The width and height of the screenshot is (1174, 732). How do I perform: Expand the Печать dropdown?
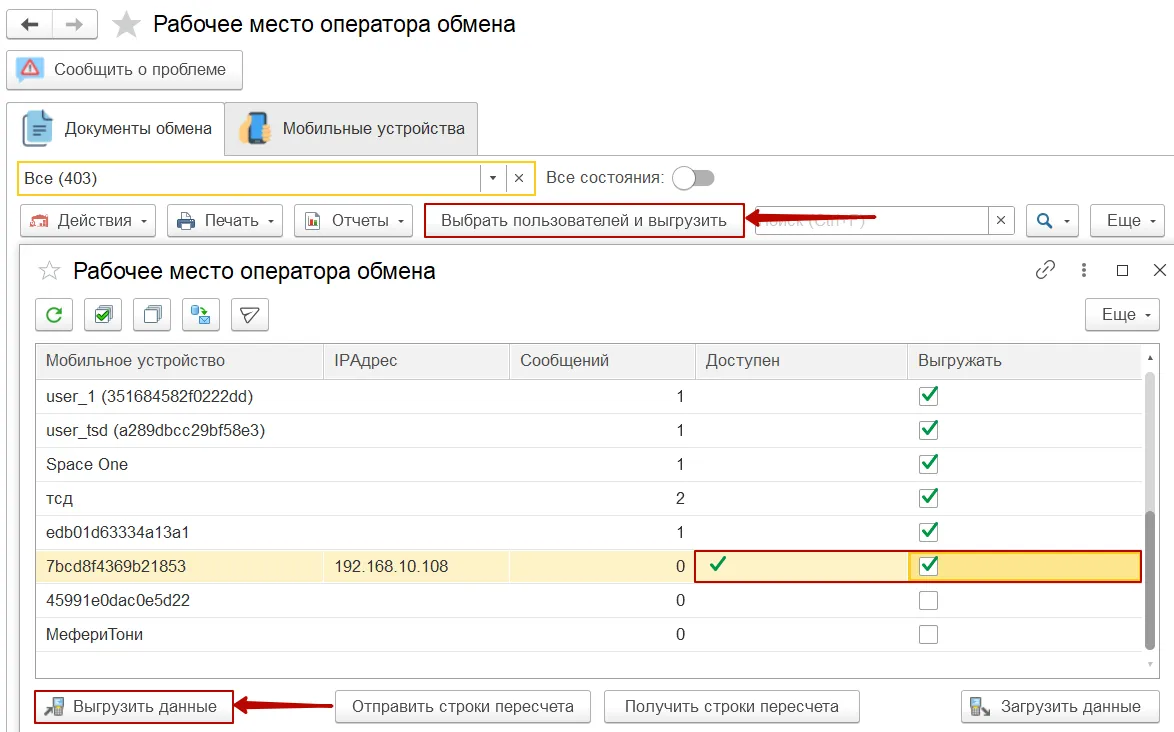coord(225,221)
